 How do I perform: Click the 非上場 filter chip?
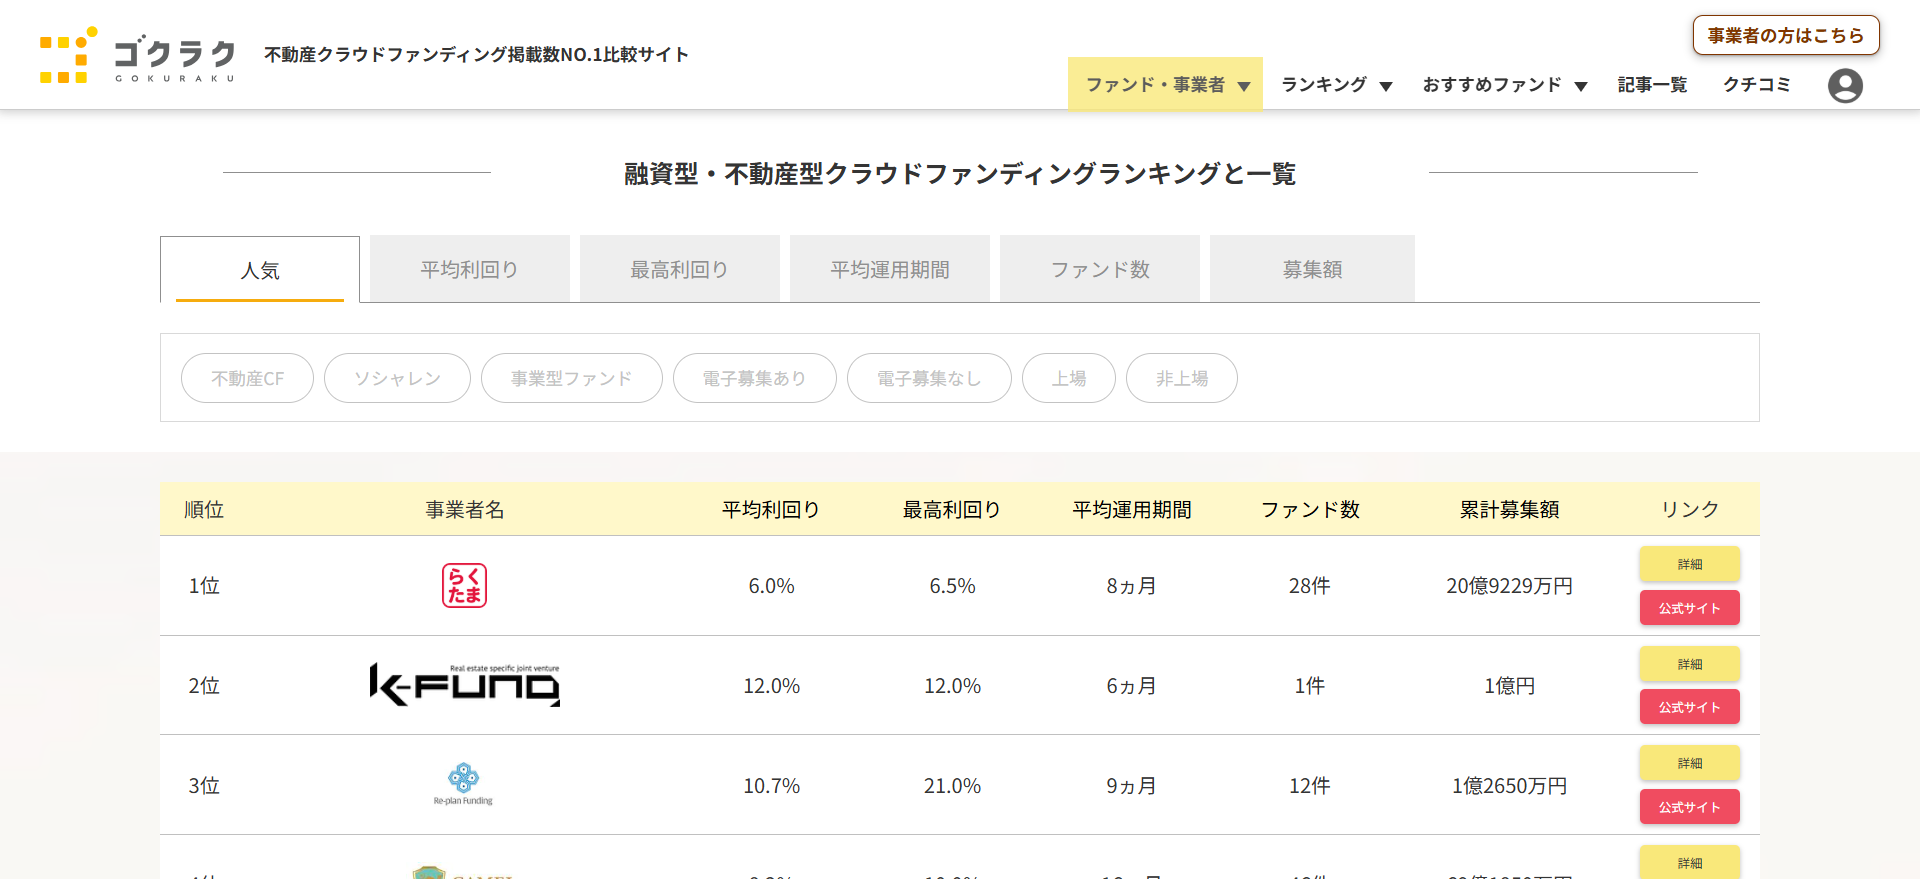tap(1181, 378)
